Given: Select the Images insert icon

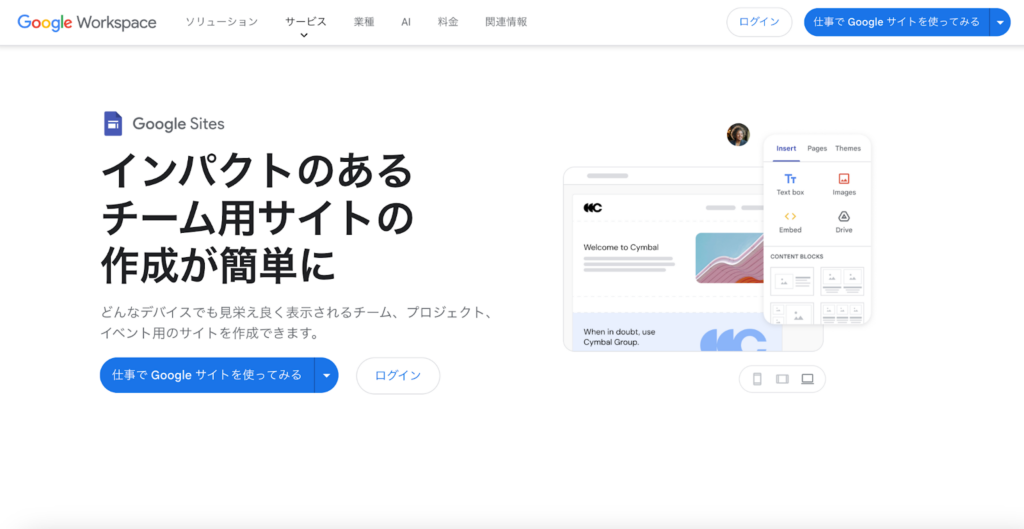Looking at the screenshot, I should (x=844, y=178).
